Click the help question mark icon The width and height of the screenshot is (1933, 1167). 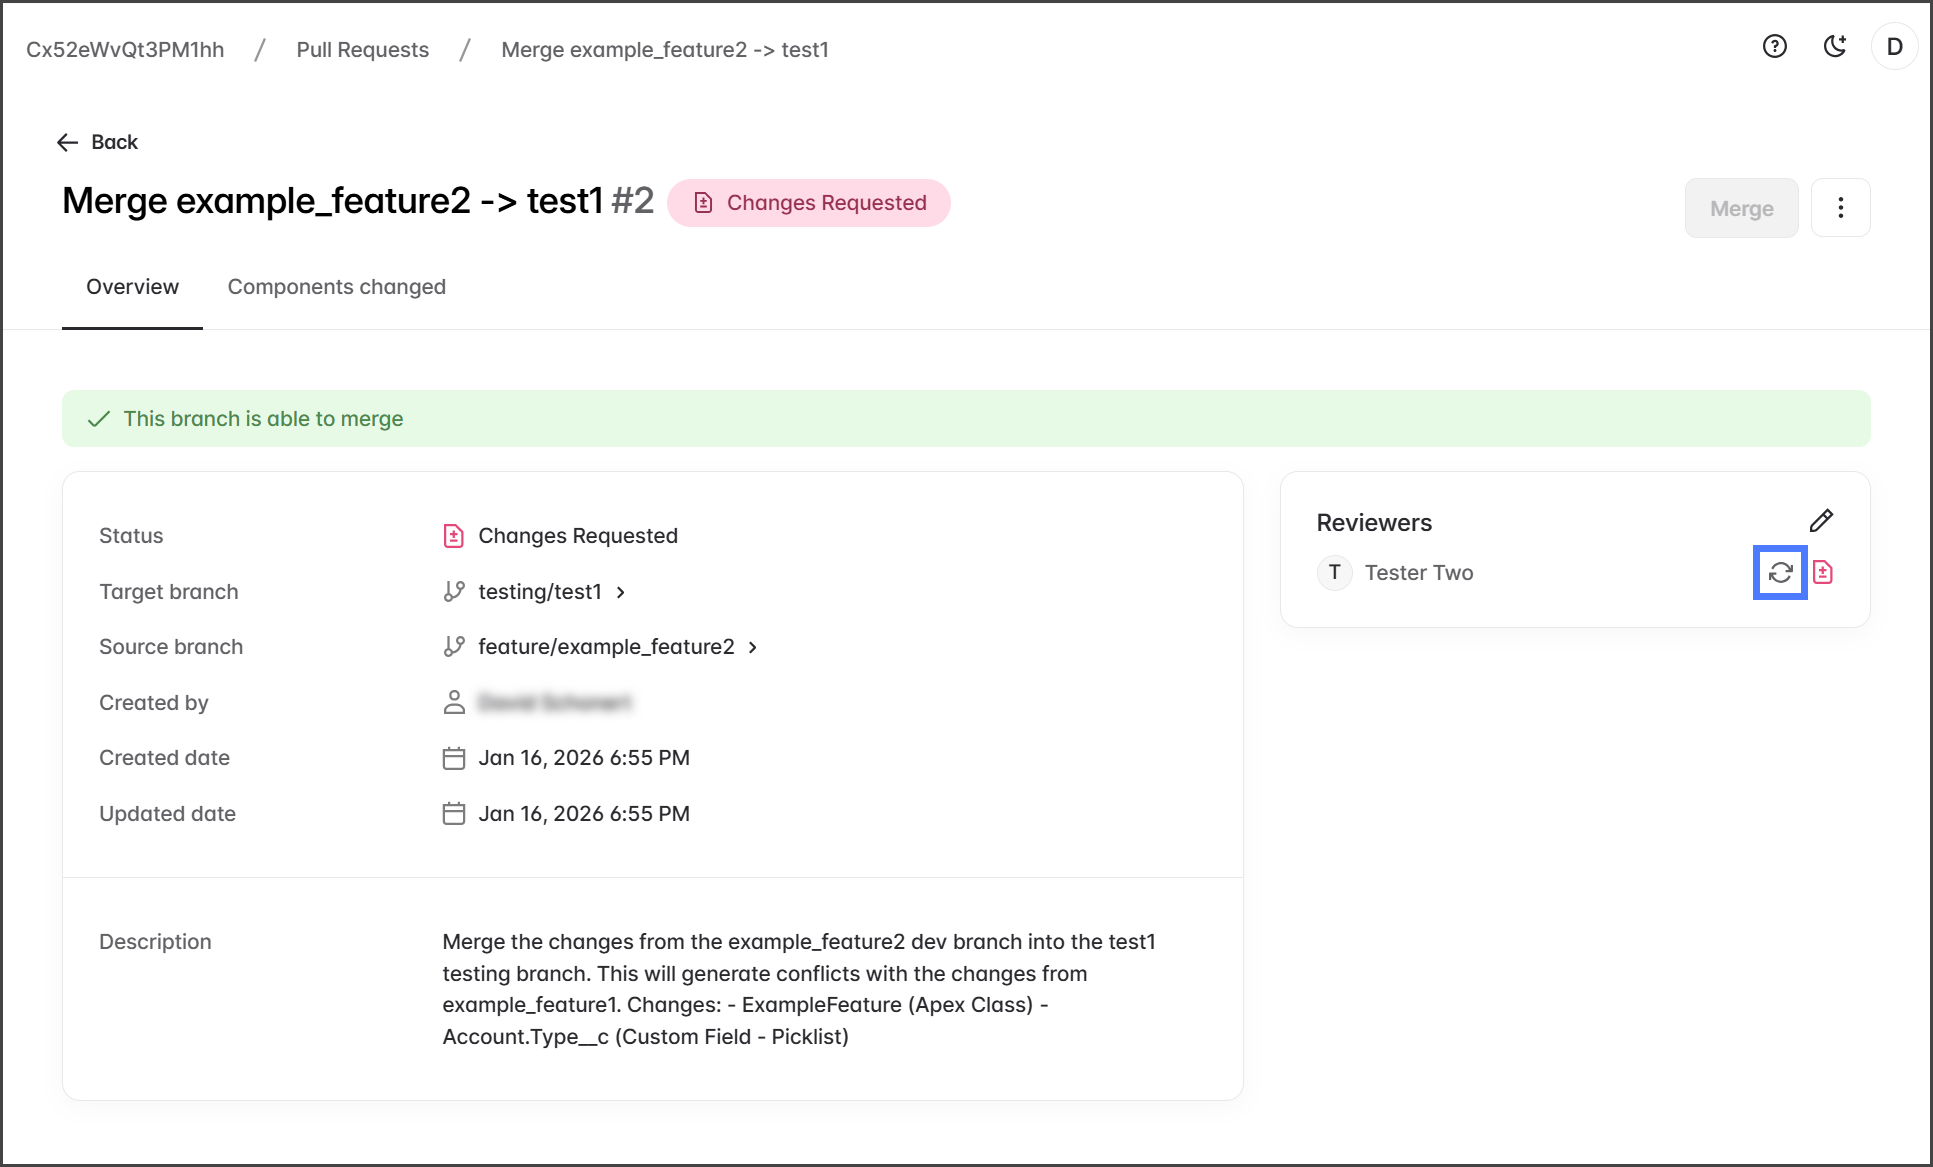[1774, 47]
